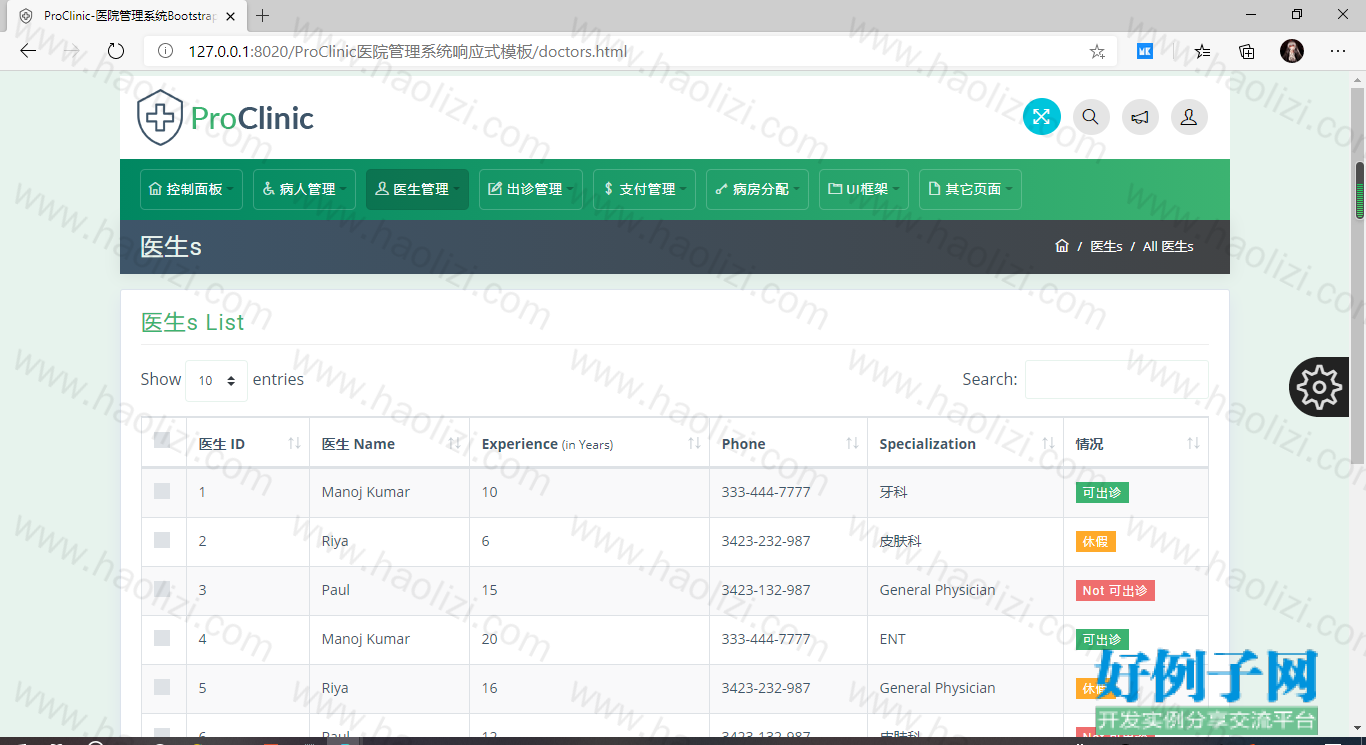
Task: Open the settings gear panel on right edge
Action: point(1319,386)
